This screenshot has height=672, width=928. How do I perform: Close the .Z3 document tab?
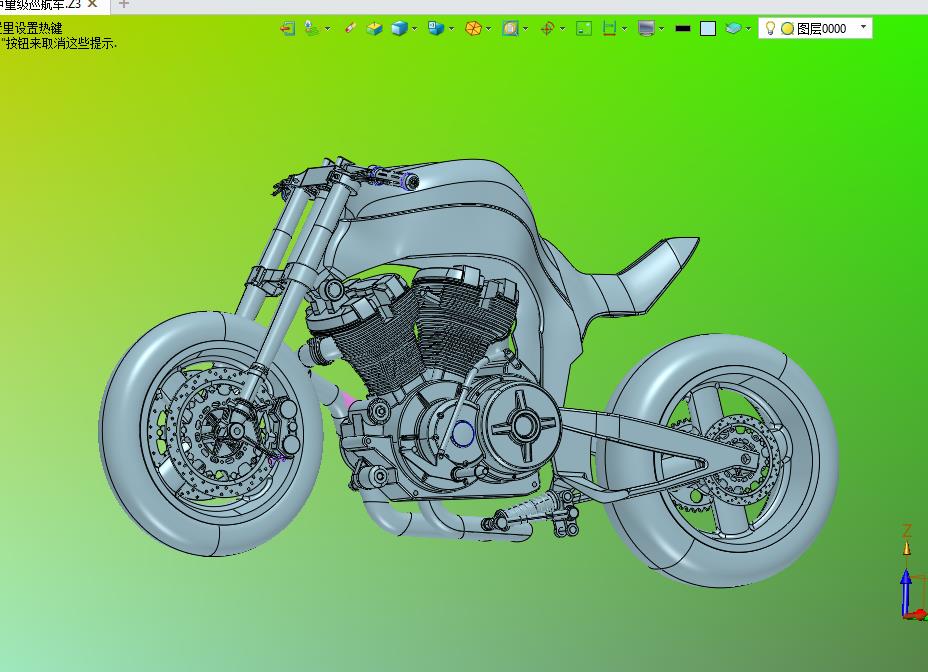pos(93,4)
